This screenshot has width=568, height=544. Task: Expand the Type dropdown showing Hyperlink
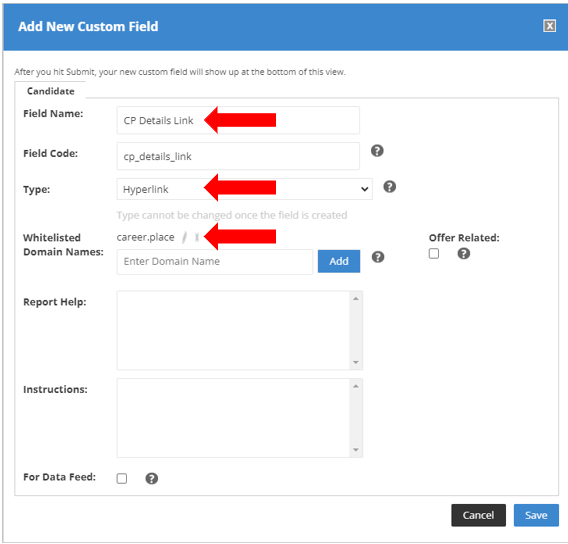coord(245,189)
